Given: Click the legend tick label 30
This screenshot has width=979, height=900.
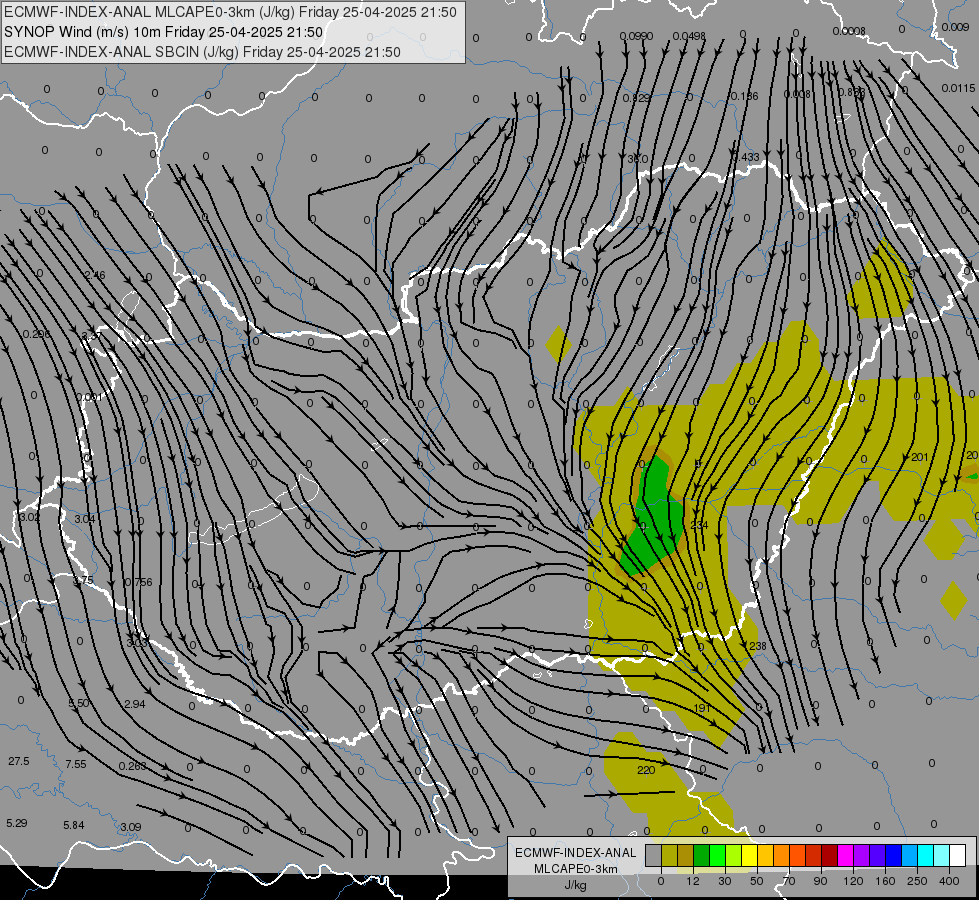Looking at the screenshot, I should pos(725,881).
